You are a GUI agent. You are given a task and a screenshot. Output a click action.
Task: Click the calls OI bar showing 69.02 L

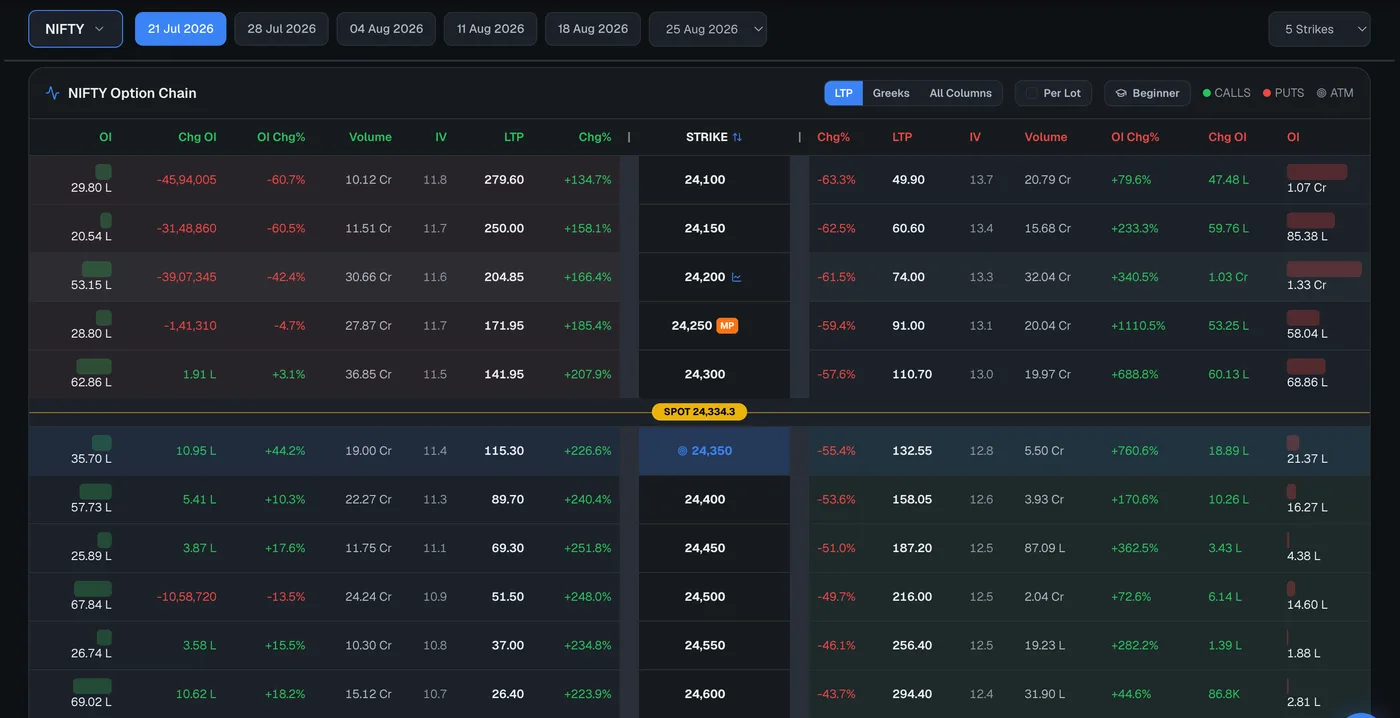93,686
